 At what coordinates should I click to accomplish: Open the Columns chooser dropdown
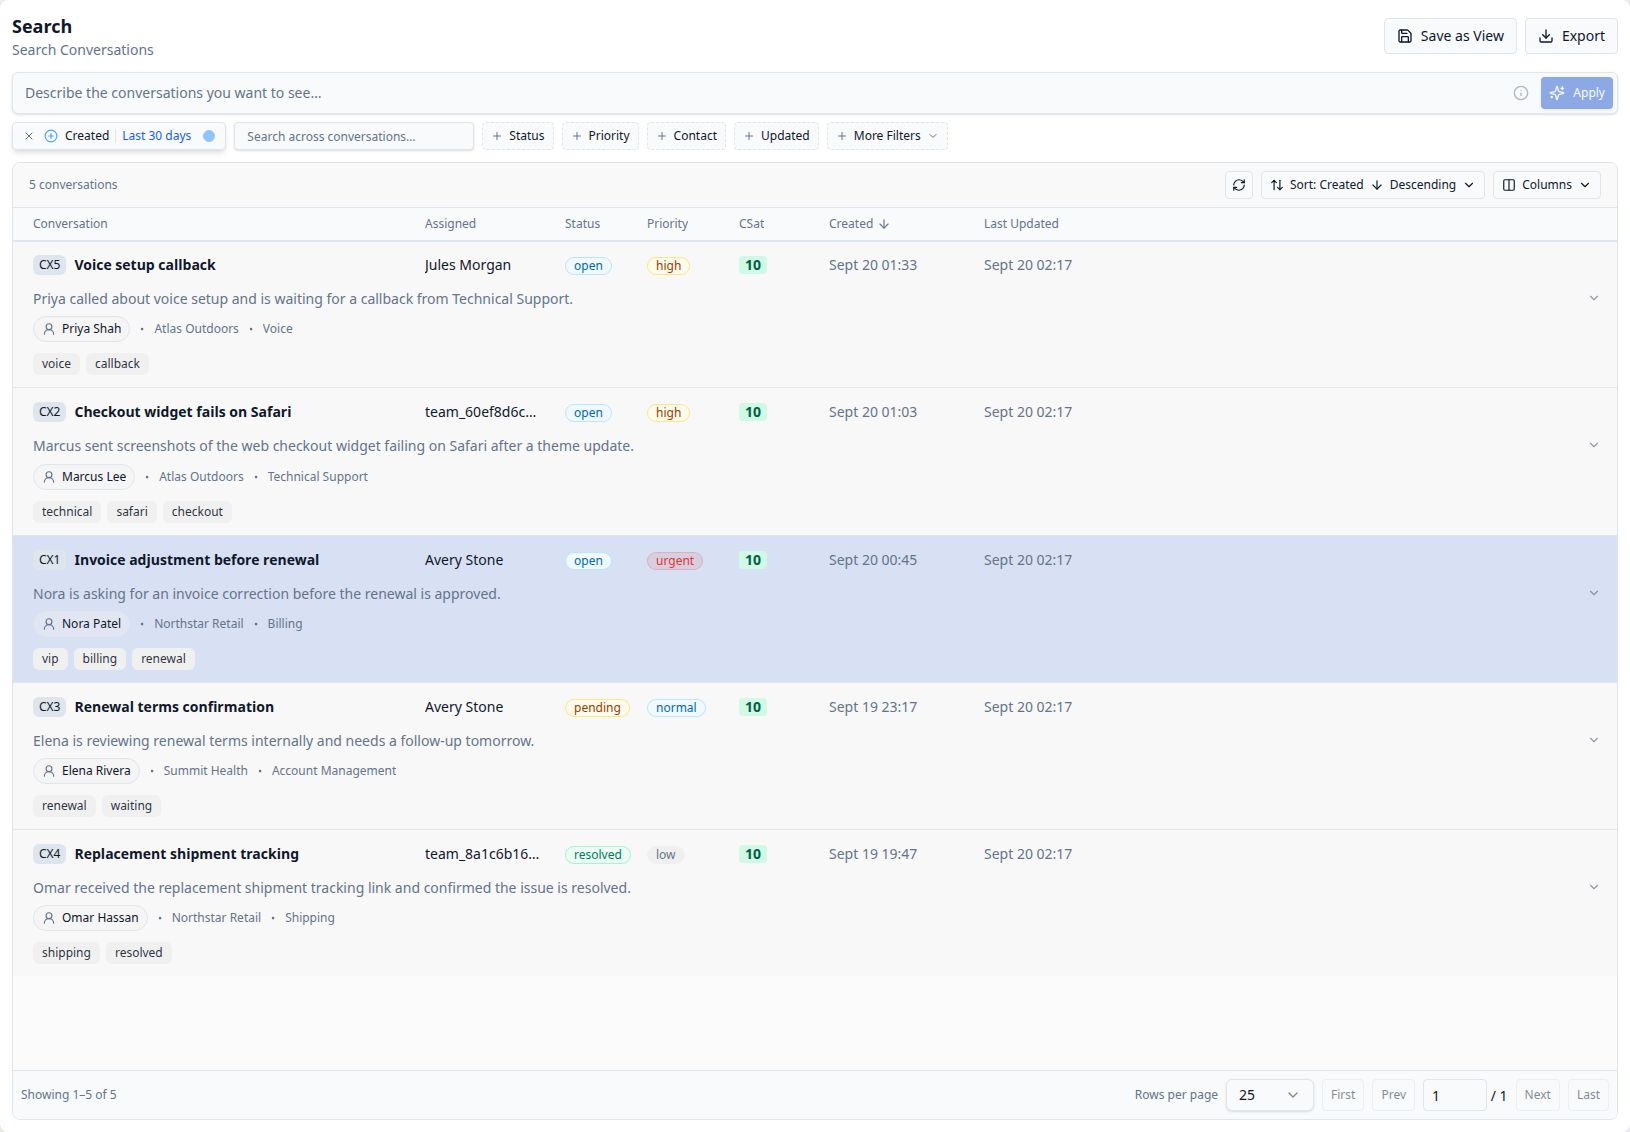tap(1546, 185)
